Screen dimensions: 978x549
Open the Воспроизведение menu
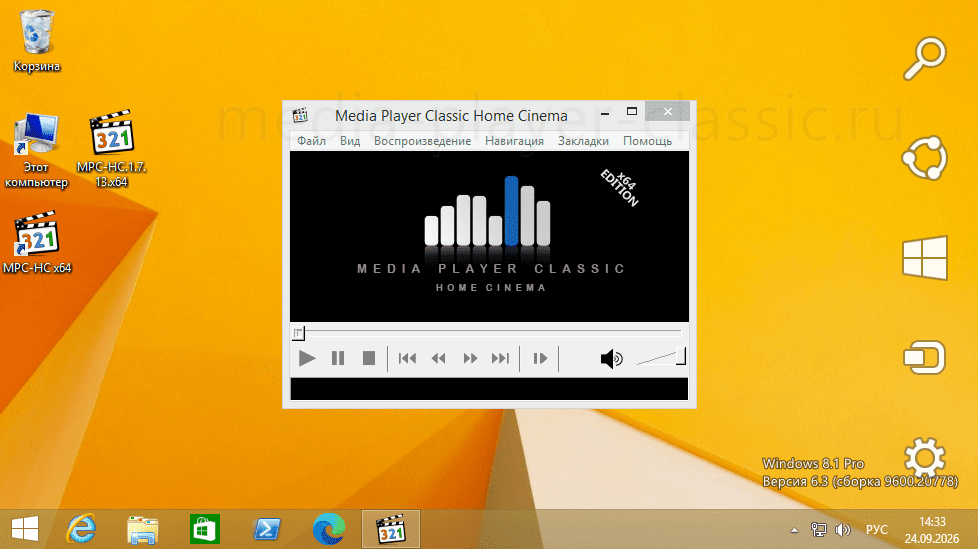pyautogui.click(x=422, y=141)
